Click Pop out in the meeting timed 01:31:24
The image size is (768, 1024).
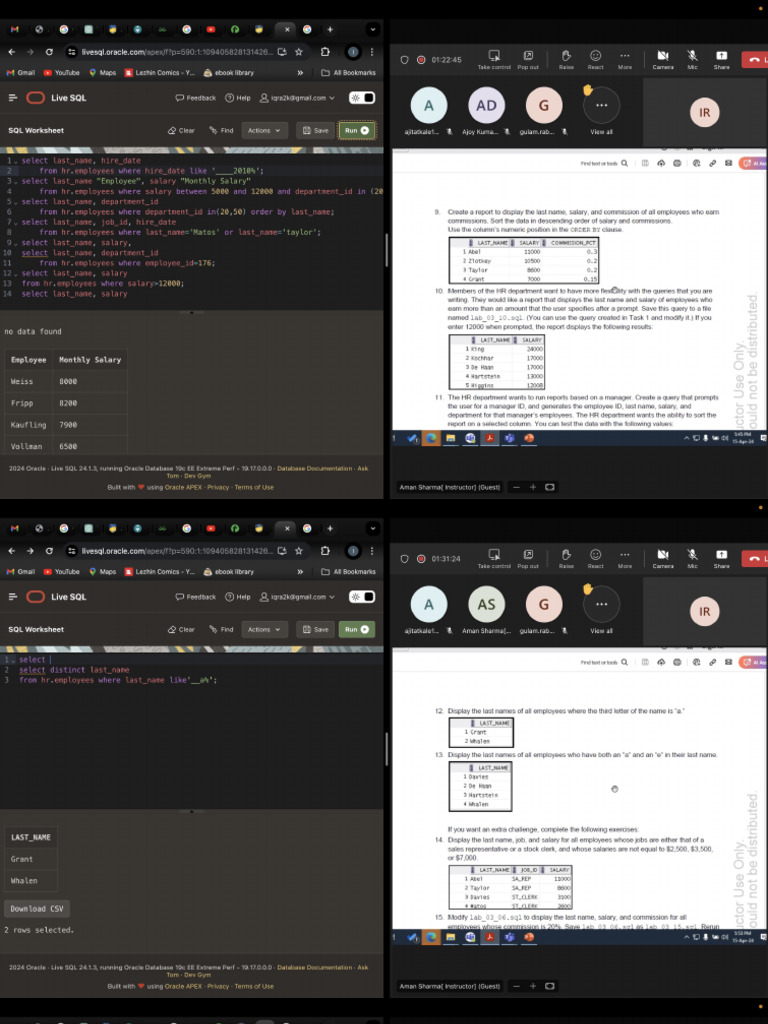click(528, 558)
